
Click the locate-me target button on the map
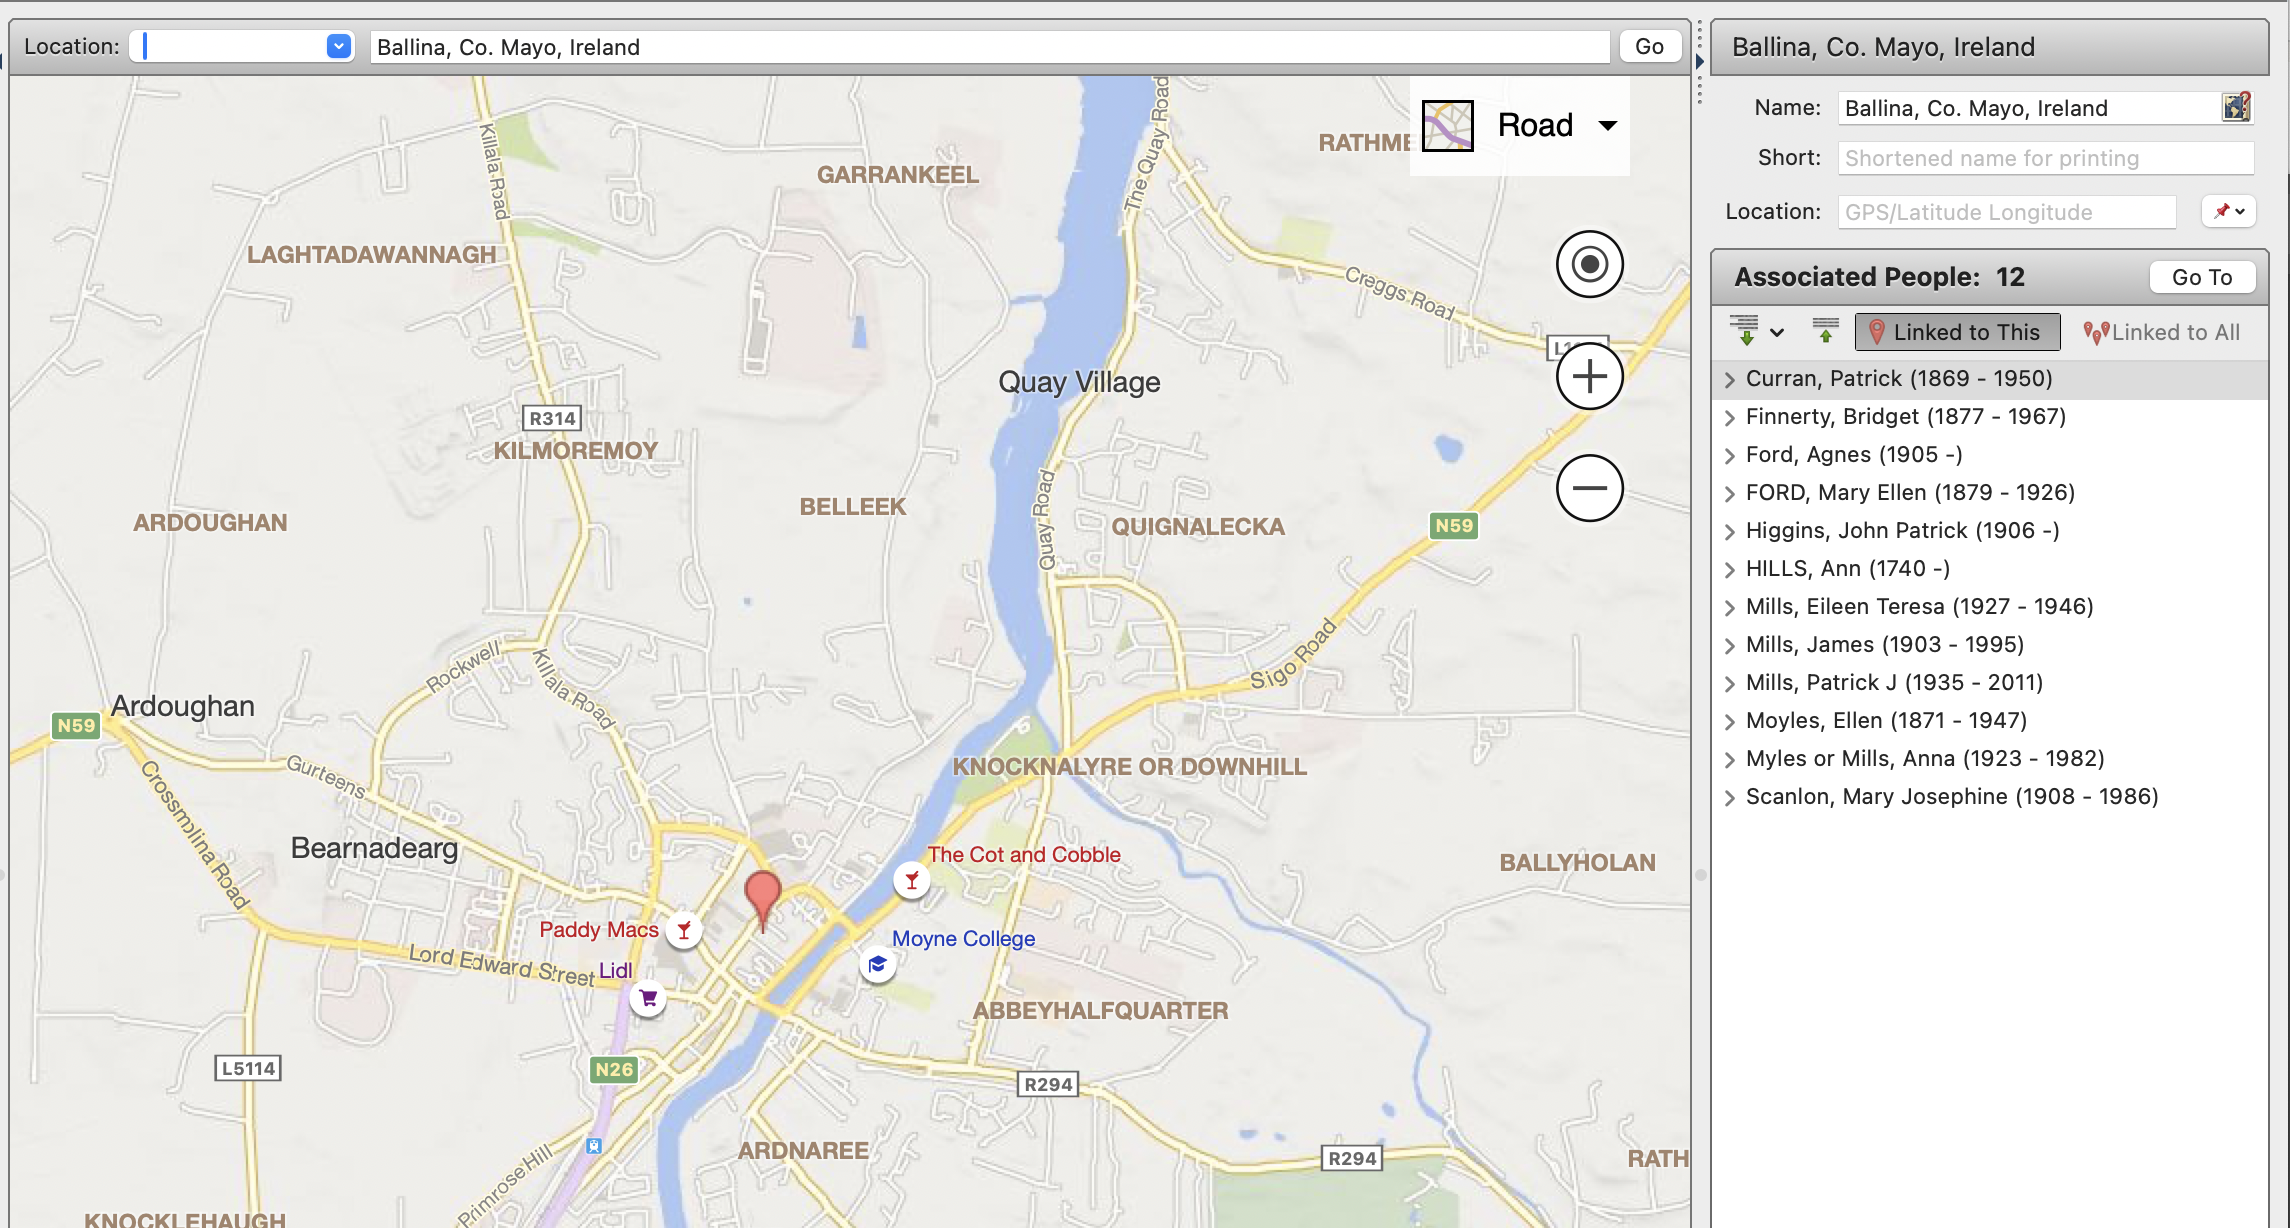coord(1589,264)
